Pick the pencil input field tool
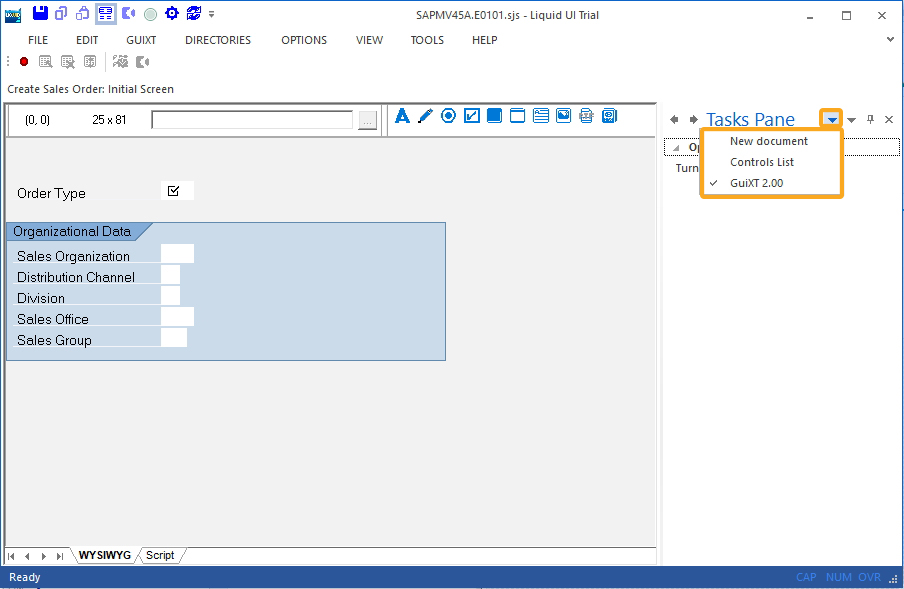The width and height of the screenshot is (904, 589). tap(425, 116)
